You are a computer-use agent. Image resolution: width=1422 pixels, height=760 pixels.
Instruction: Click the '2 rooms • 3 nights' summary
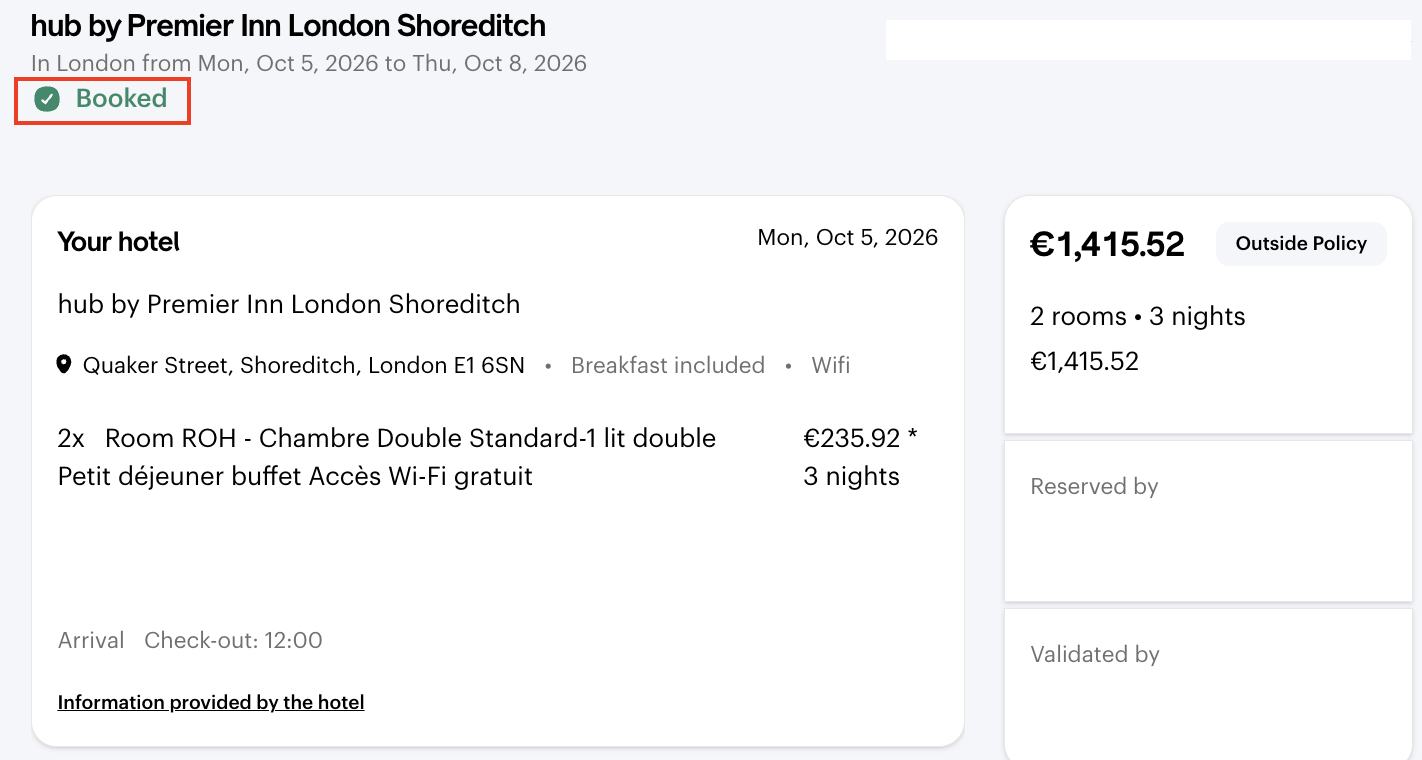tap(1137, 317)
